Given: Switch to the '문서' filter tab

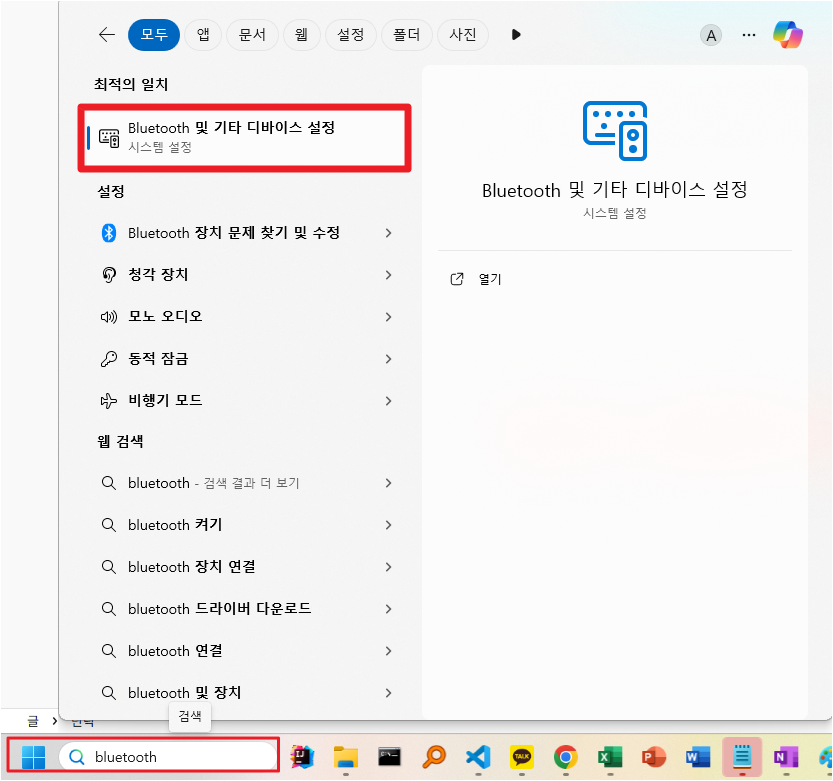Looking at the screenshot, I should point(252,35).
